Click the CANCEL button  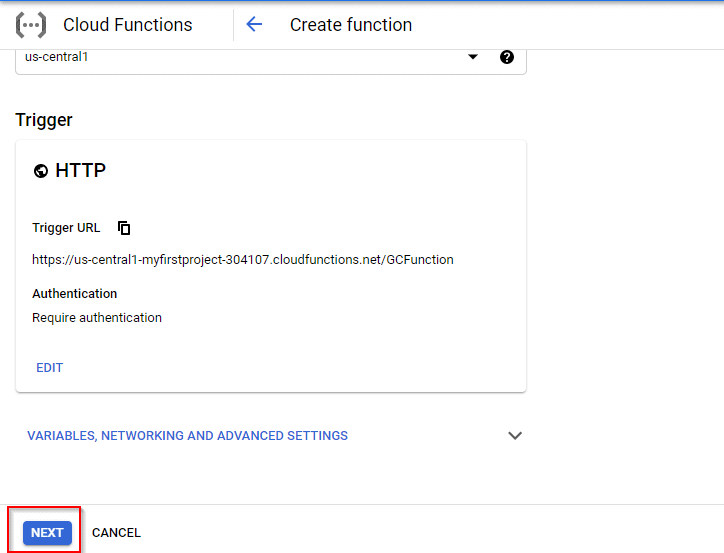pyautogui.click(x=116, y=533)
